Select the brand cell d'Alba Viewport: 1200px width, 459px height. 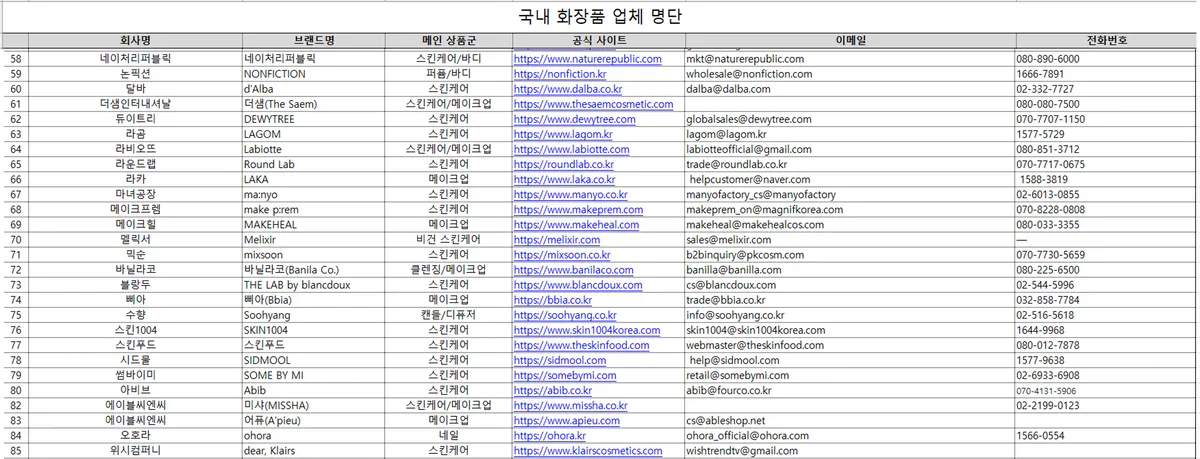[315, 89]
